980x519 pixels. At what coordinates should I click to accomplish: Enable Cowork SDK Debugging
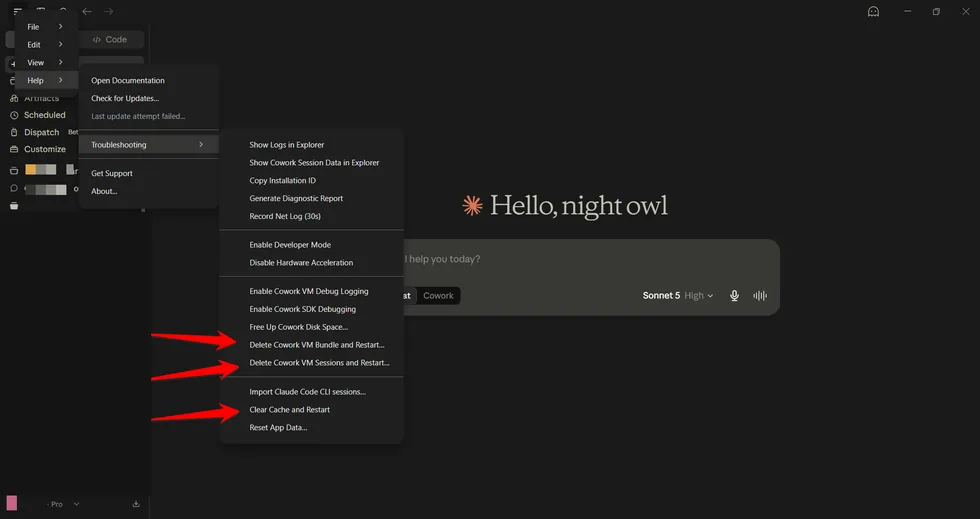click(x=311, y=309)
